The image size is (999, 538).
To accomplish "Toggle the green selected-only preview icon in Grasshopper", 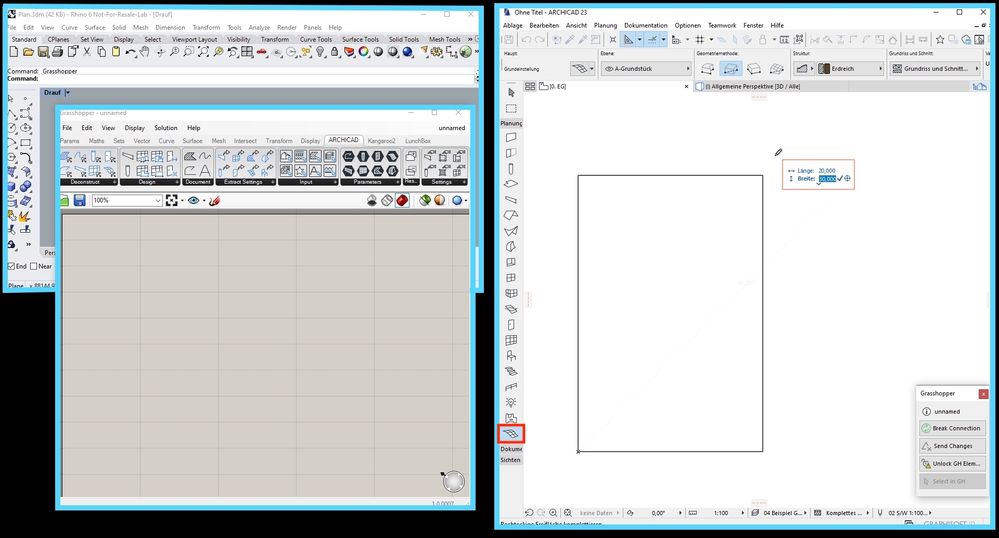I will point(424,200).
